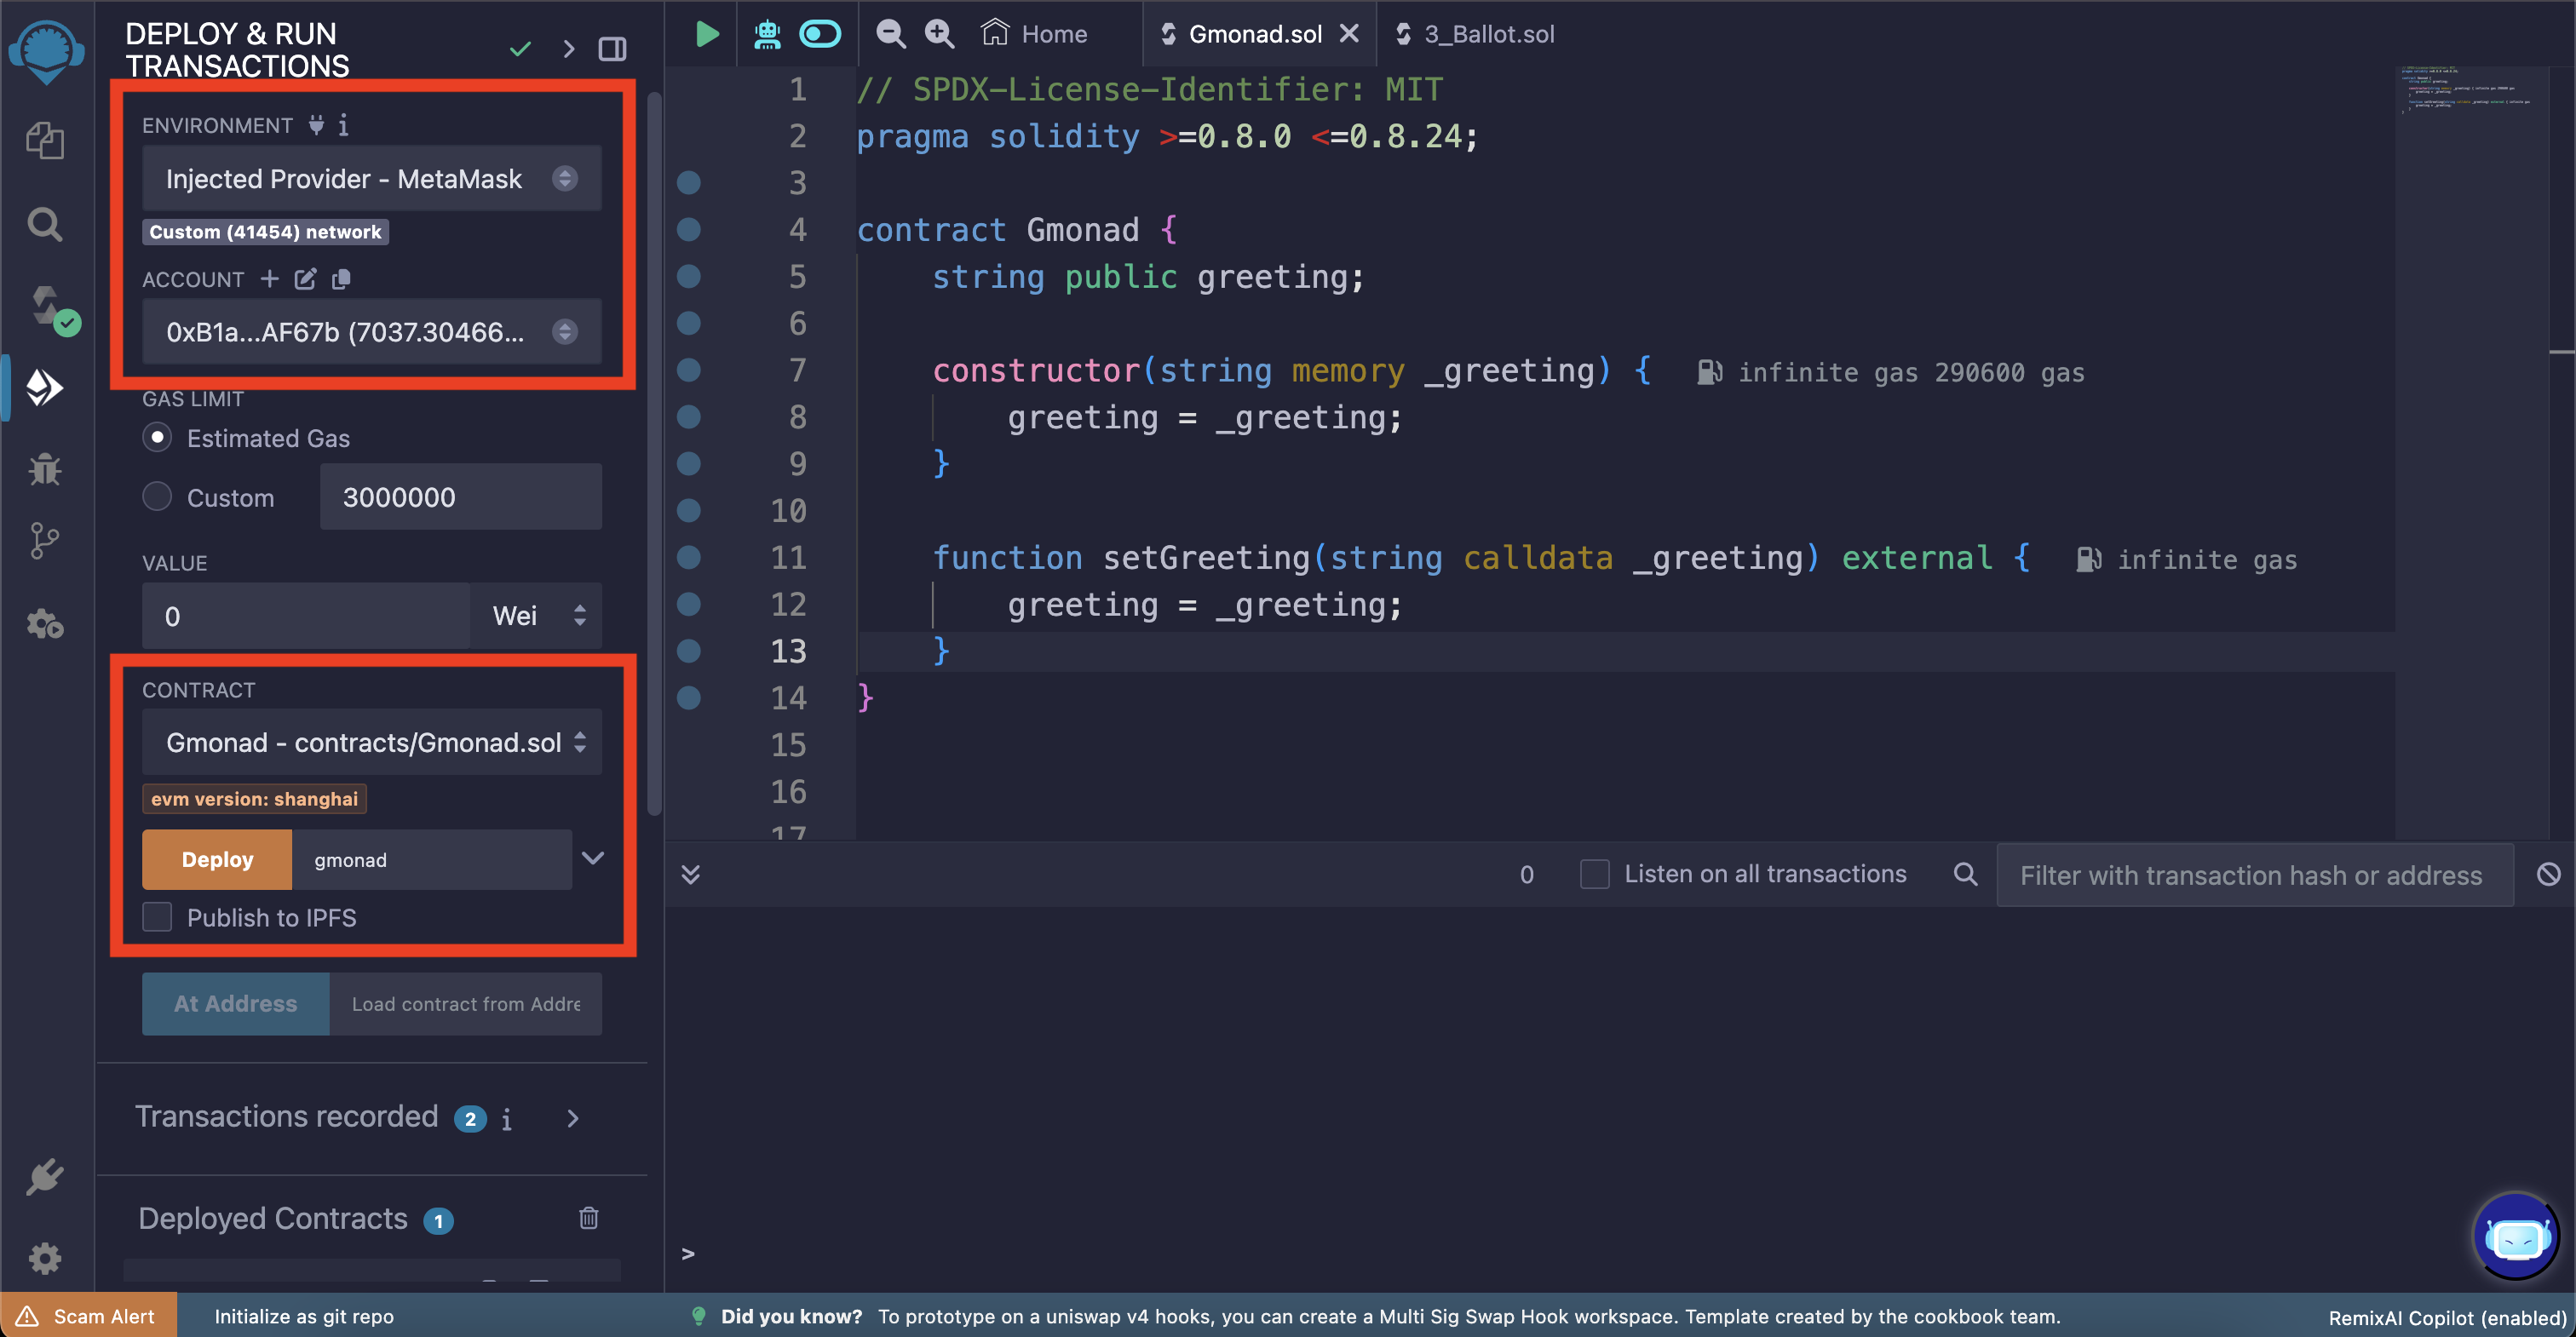Open the File explorer sidebar icon
This screenshot has height=1337, width=2576.
click(44, 140)
